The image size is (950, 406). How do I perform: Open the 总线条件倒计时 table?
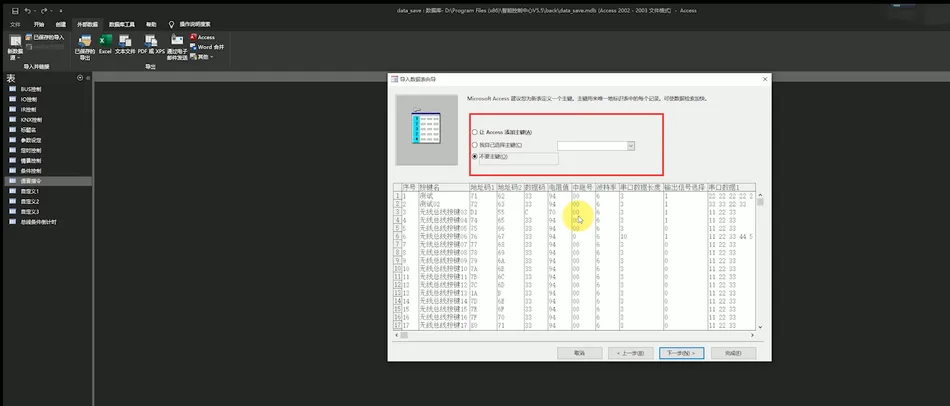39,222
